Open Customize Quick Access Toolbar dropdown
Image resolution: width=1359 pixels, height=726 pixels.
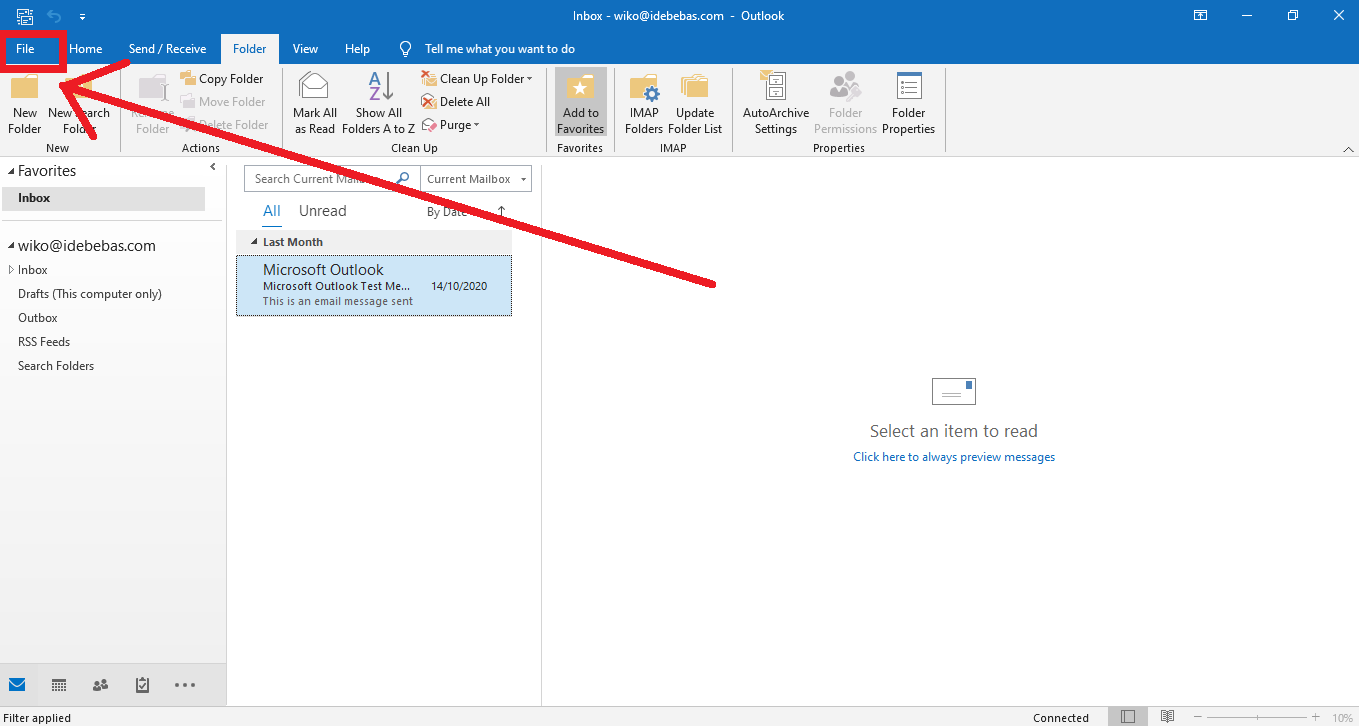(82, 16)
